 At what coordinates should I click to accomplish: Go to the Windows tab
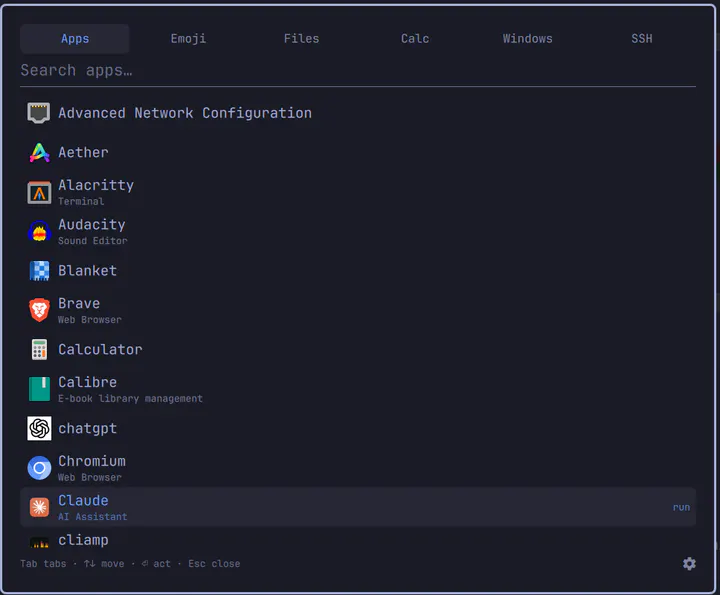528,39
